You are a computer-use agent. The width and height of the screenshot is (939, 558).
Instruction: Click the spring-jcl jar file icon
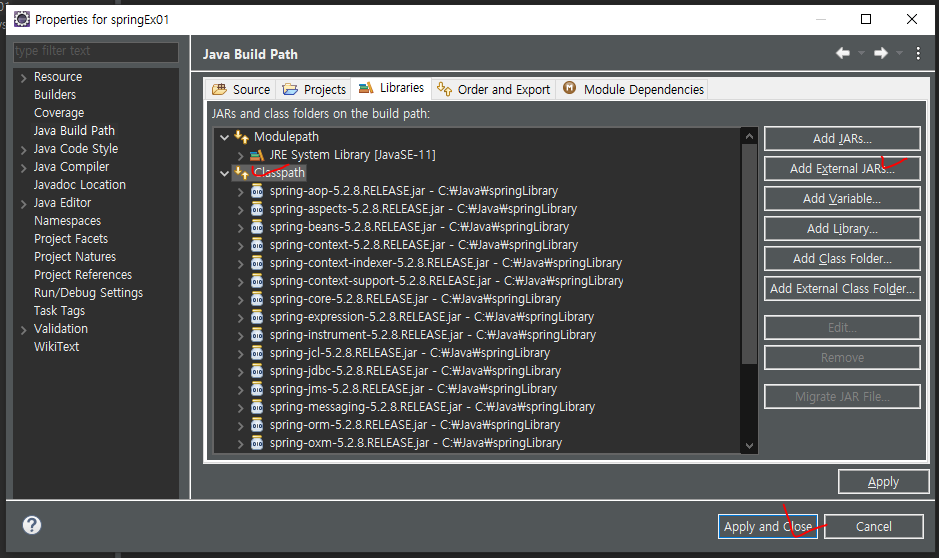click(x=257, y=353)
